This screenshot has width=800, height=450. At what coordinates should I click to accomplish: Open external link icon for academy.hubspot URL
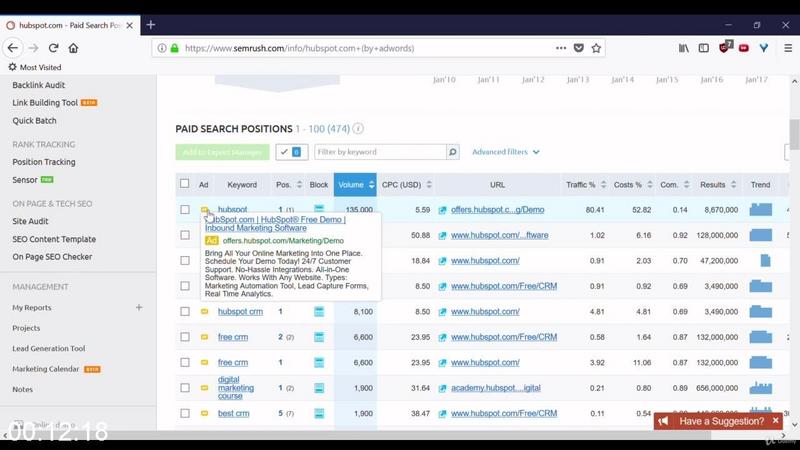[442, 388]
